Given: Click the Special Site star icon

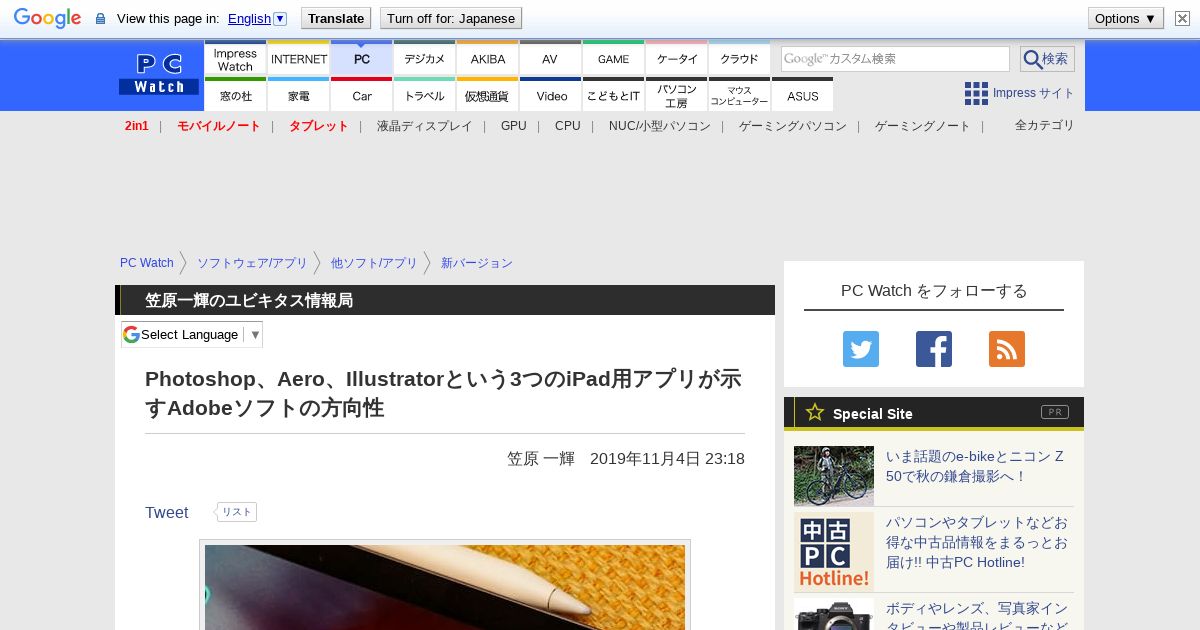Looking at the screenshot, I should (x=815, y=412).
